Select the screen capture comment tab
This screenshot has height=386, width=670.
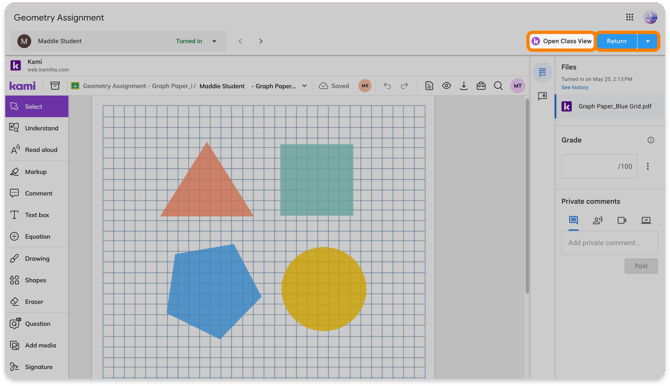point(646,220)
